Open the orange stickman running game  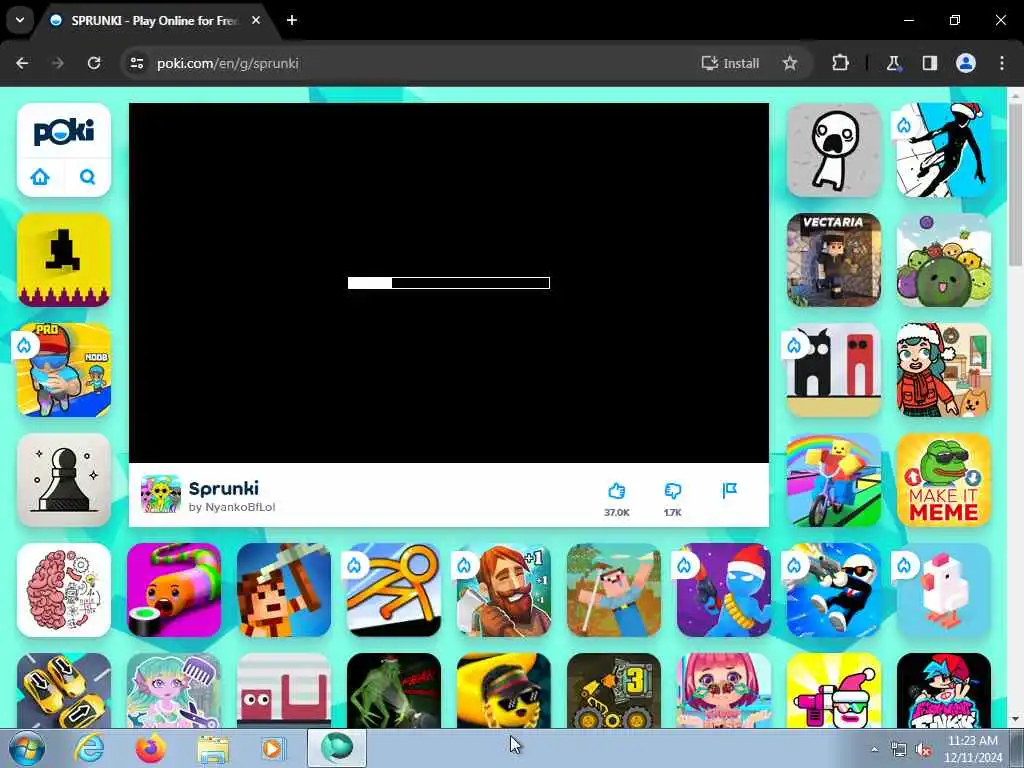pyautogui.click(x=394, y=590)
